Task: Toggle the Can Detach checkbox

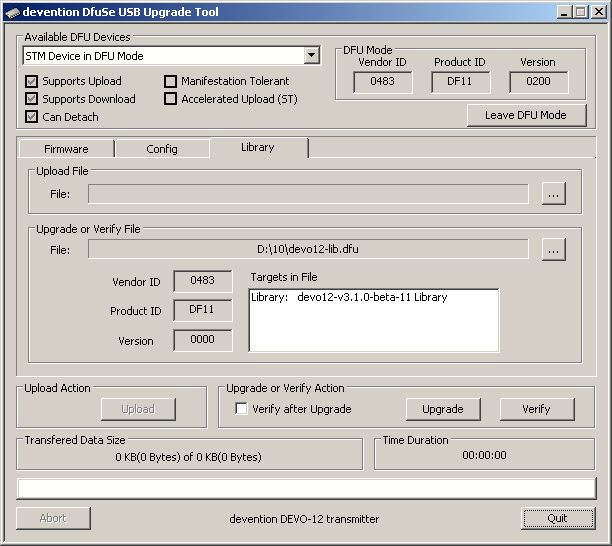Action: click(x=31, y=117)
